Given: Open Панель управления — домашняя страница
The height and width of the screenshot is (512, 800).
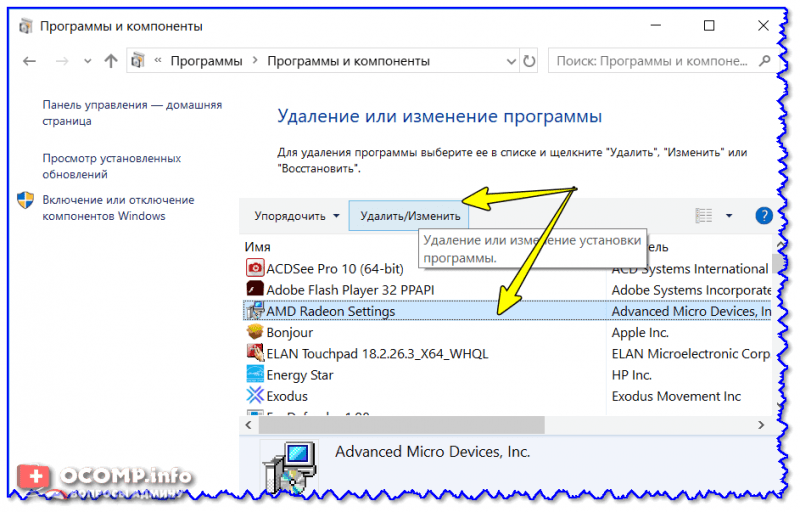Looking at the screenshot, I should (132, 113).
